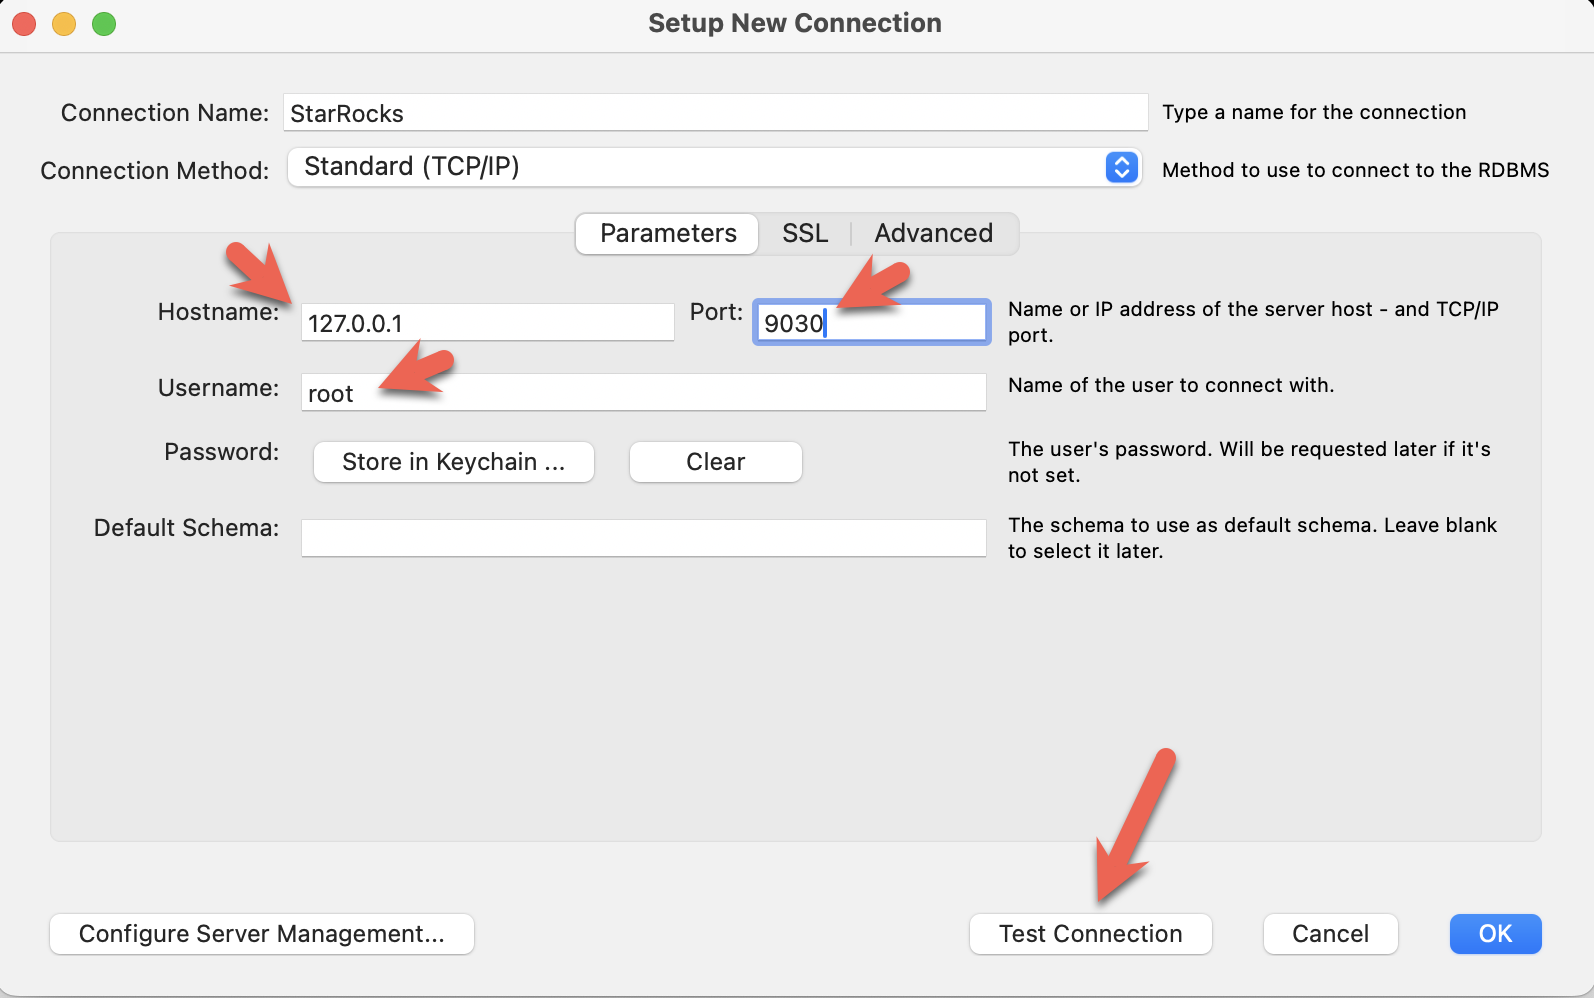Open Configure Server Management
This screenshot has width=1594, height=998.
pos(262,934)
